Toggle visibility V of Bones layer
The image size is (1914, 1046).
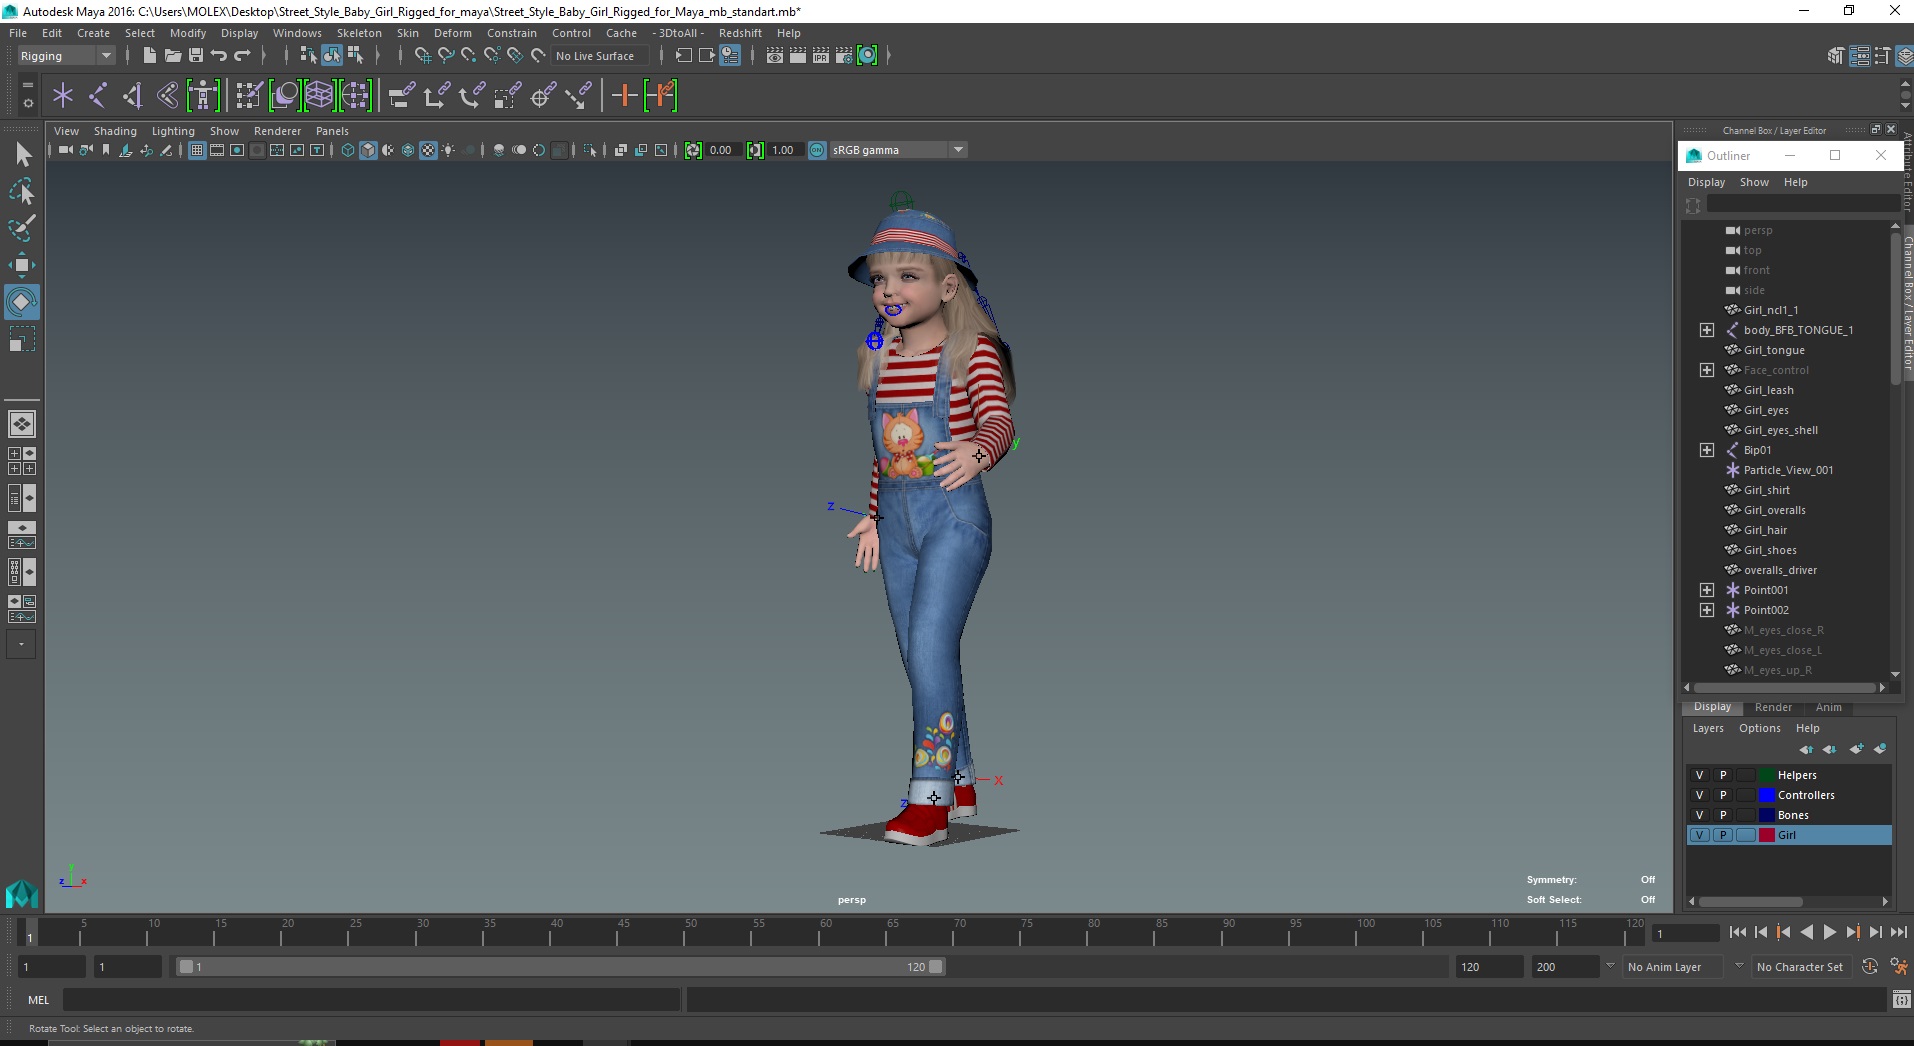click(1699, 815)
